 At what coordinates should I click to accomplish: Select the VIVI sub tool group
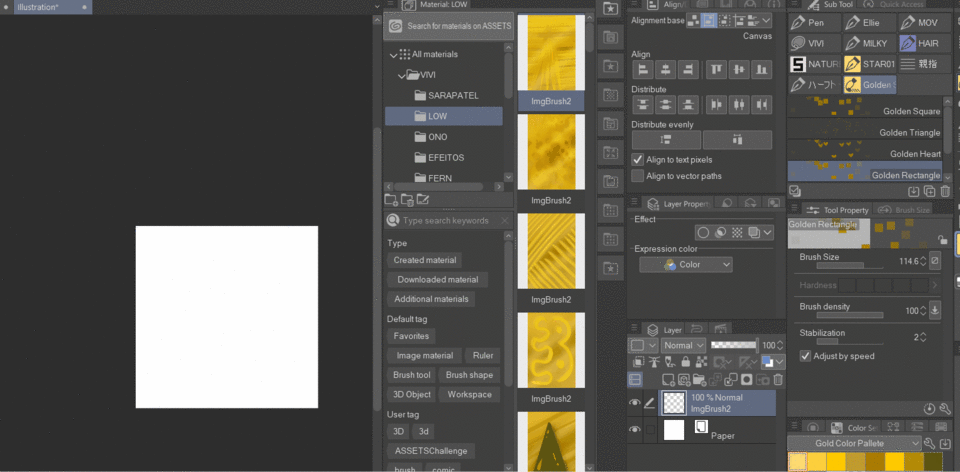pyautogui.click(x=814, y=43)
